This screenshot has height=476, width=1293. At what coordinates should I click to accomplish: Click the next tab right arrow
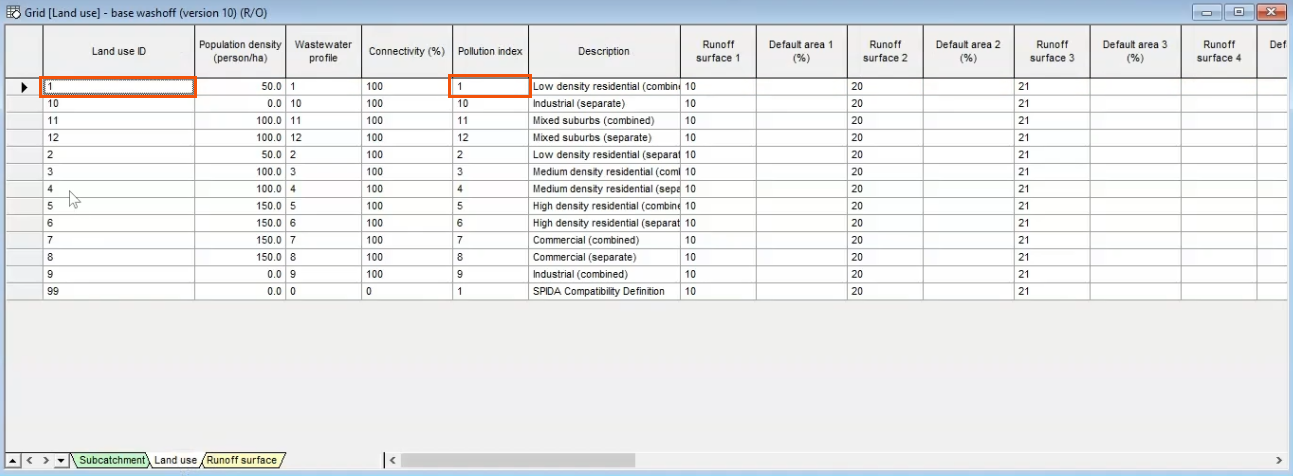click(x=45, y=460)
